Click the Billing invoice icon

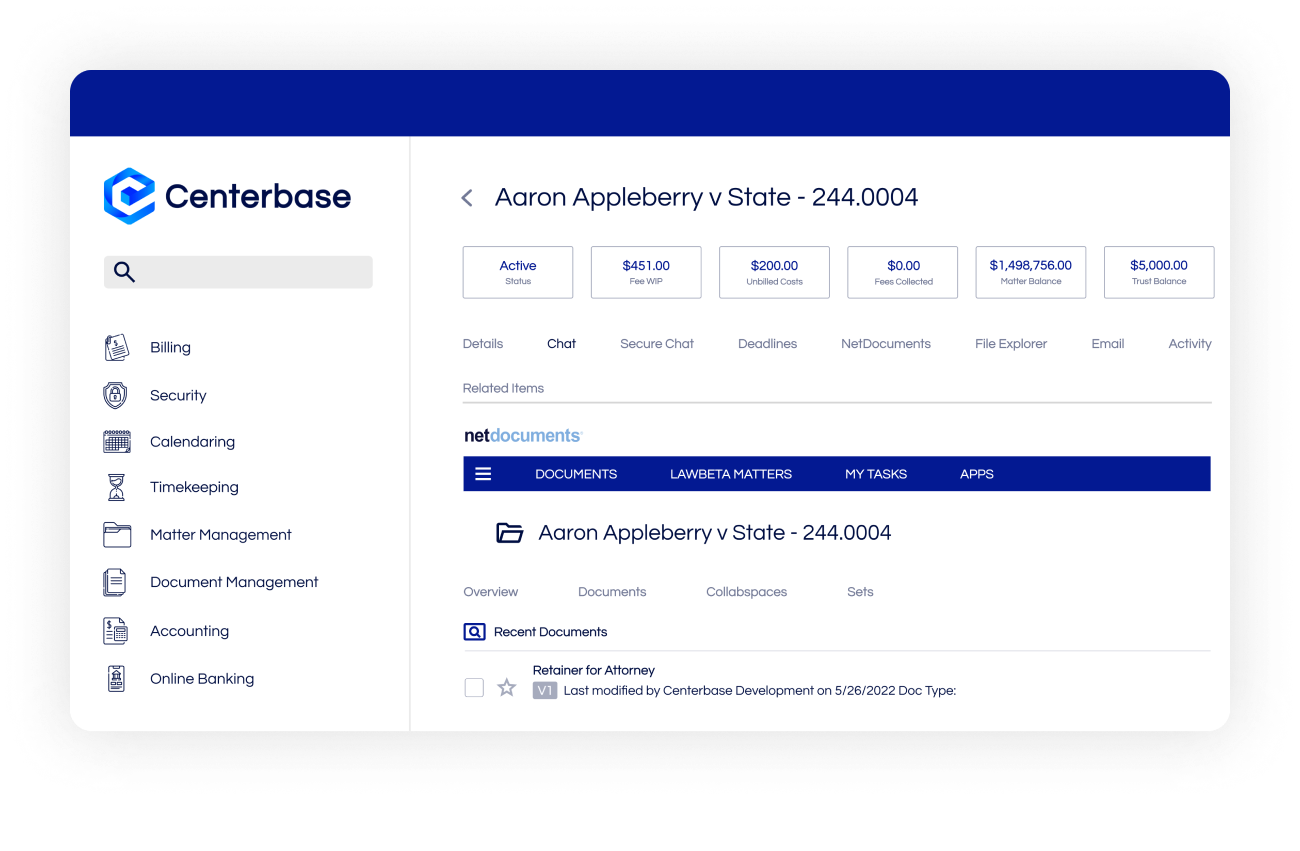(117, 348)
